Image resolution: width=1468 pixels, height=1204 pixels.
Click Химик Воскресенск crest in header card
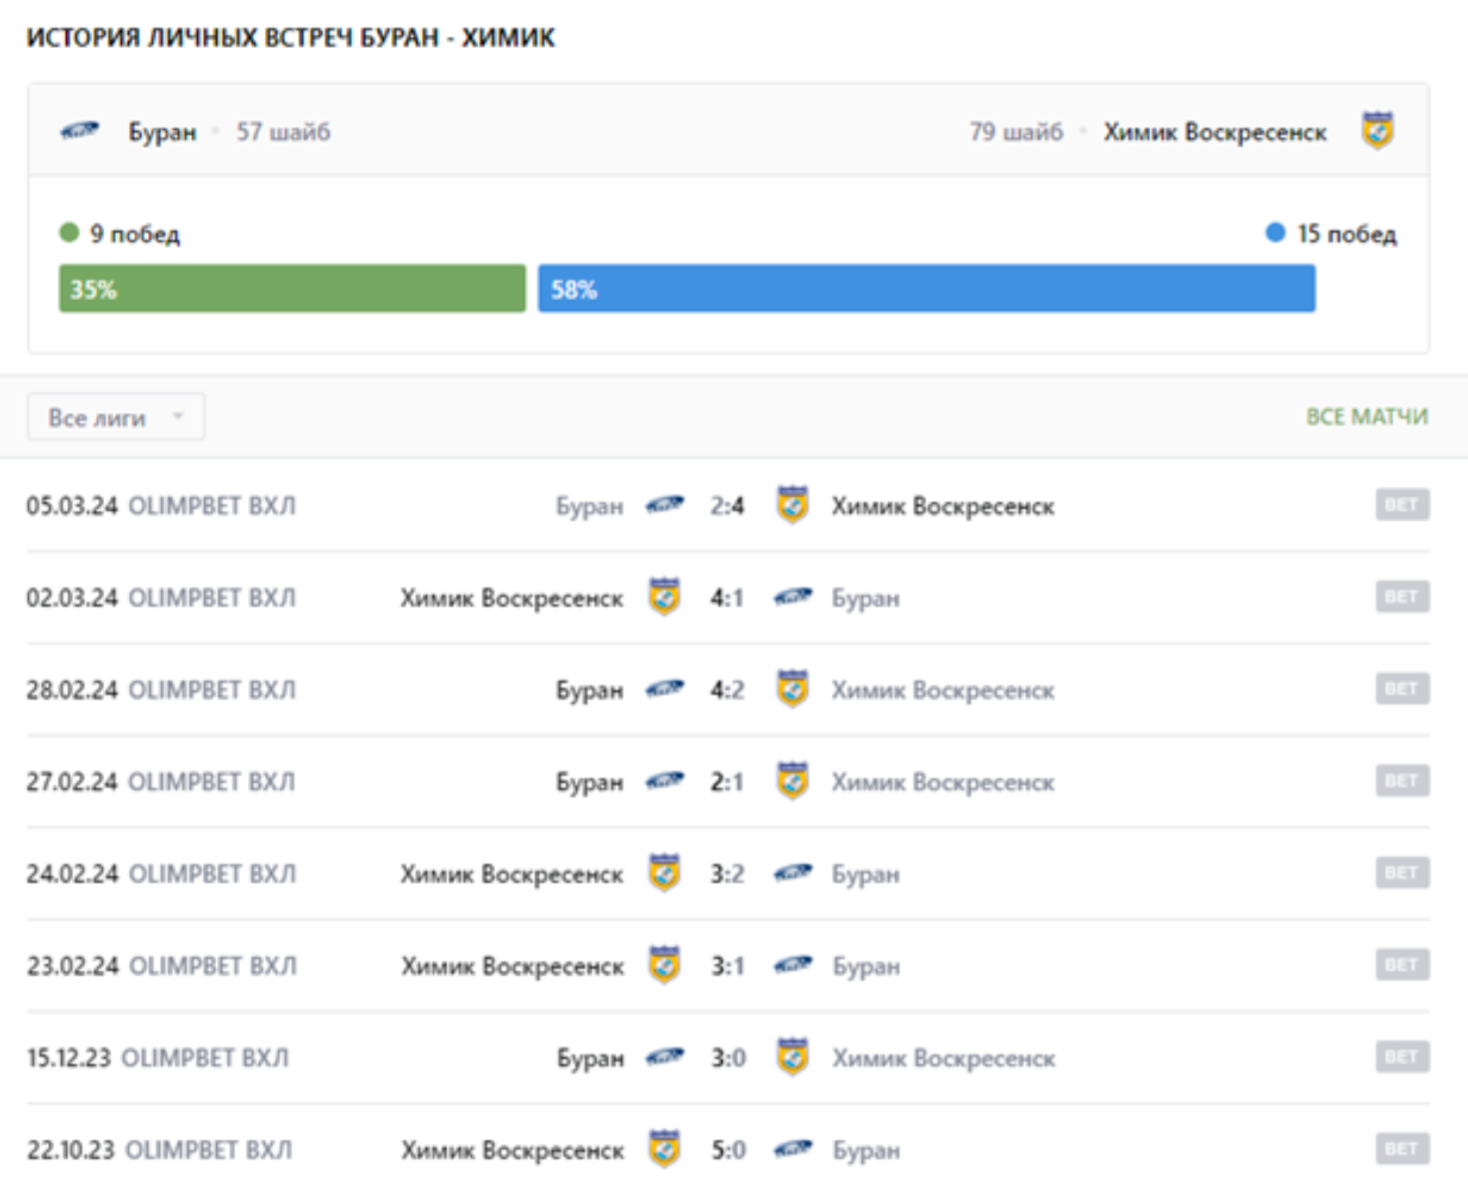pos(1378,131)
